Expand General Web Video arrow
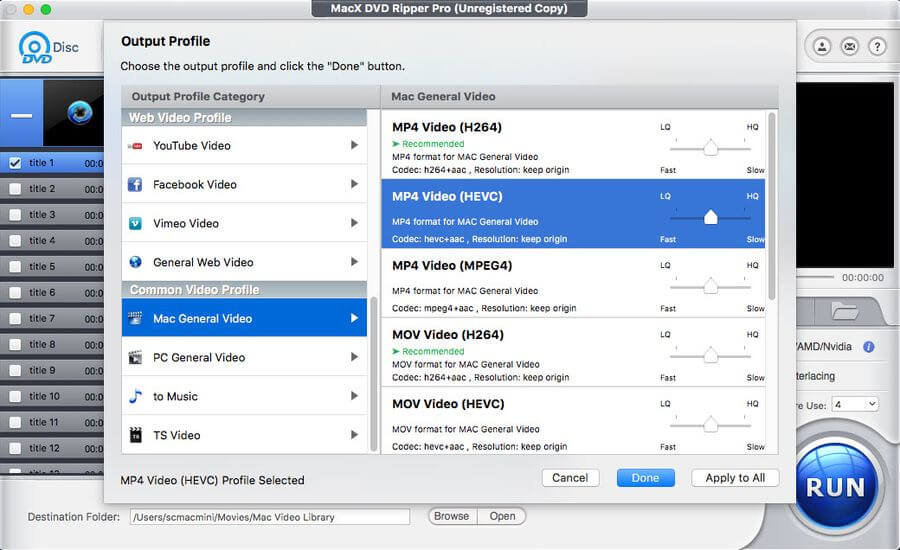Image resolution: width=900 pixels, height=550 pixels. pyautogui.click(x=354, y=262)
